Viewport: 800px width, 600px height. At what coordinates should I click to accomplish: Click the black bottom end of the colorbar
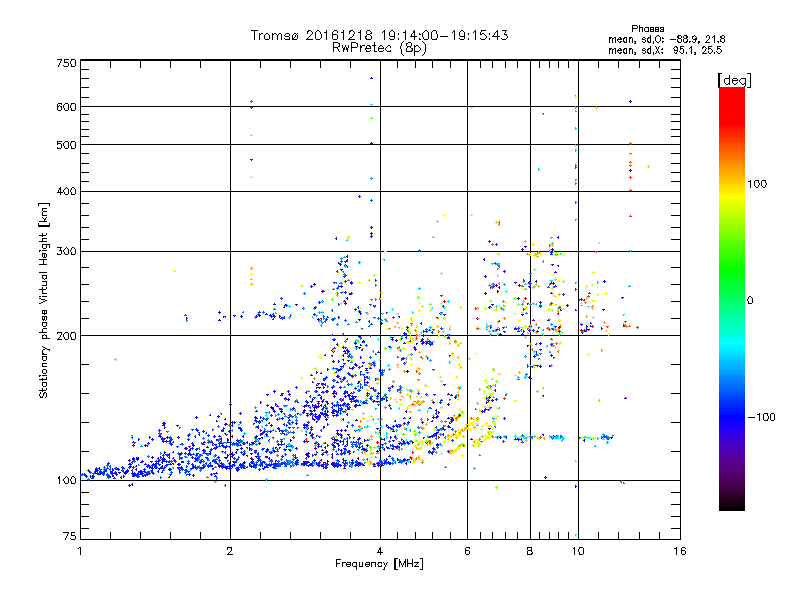[x=732, y=506]
